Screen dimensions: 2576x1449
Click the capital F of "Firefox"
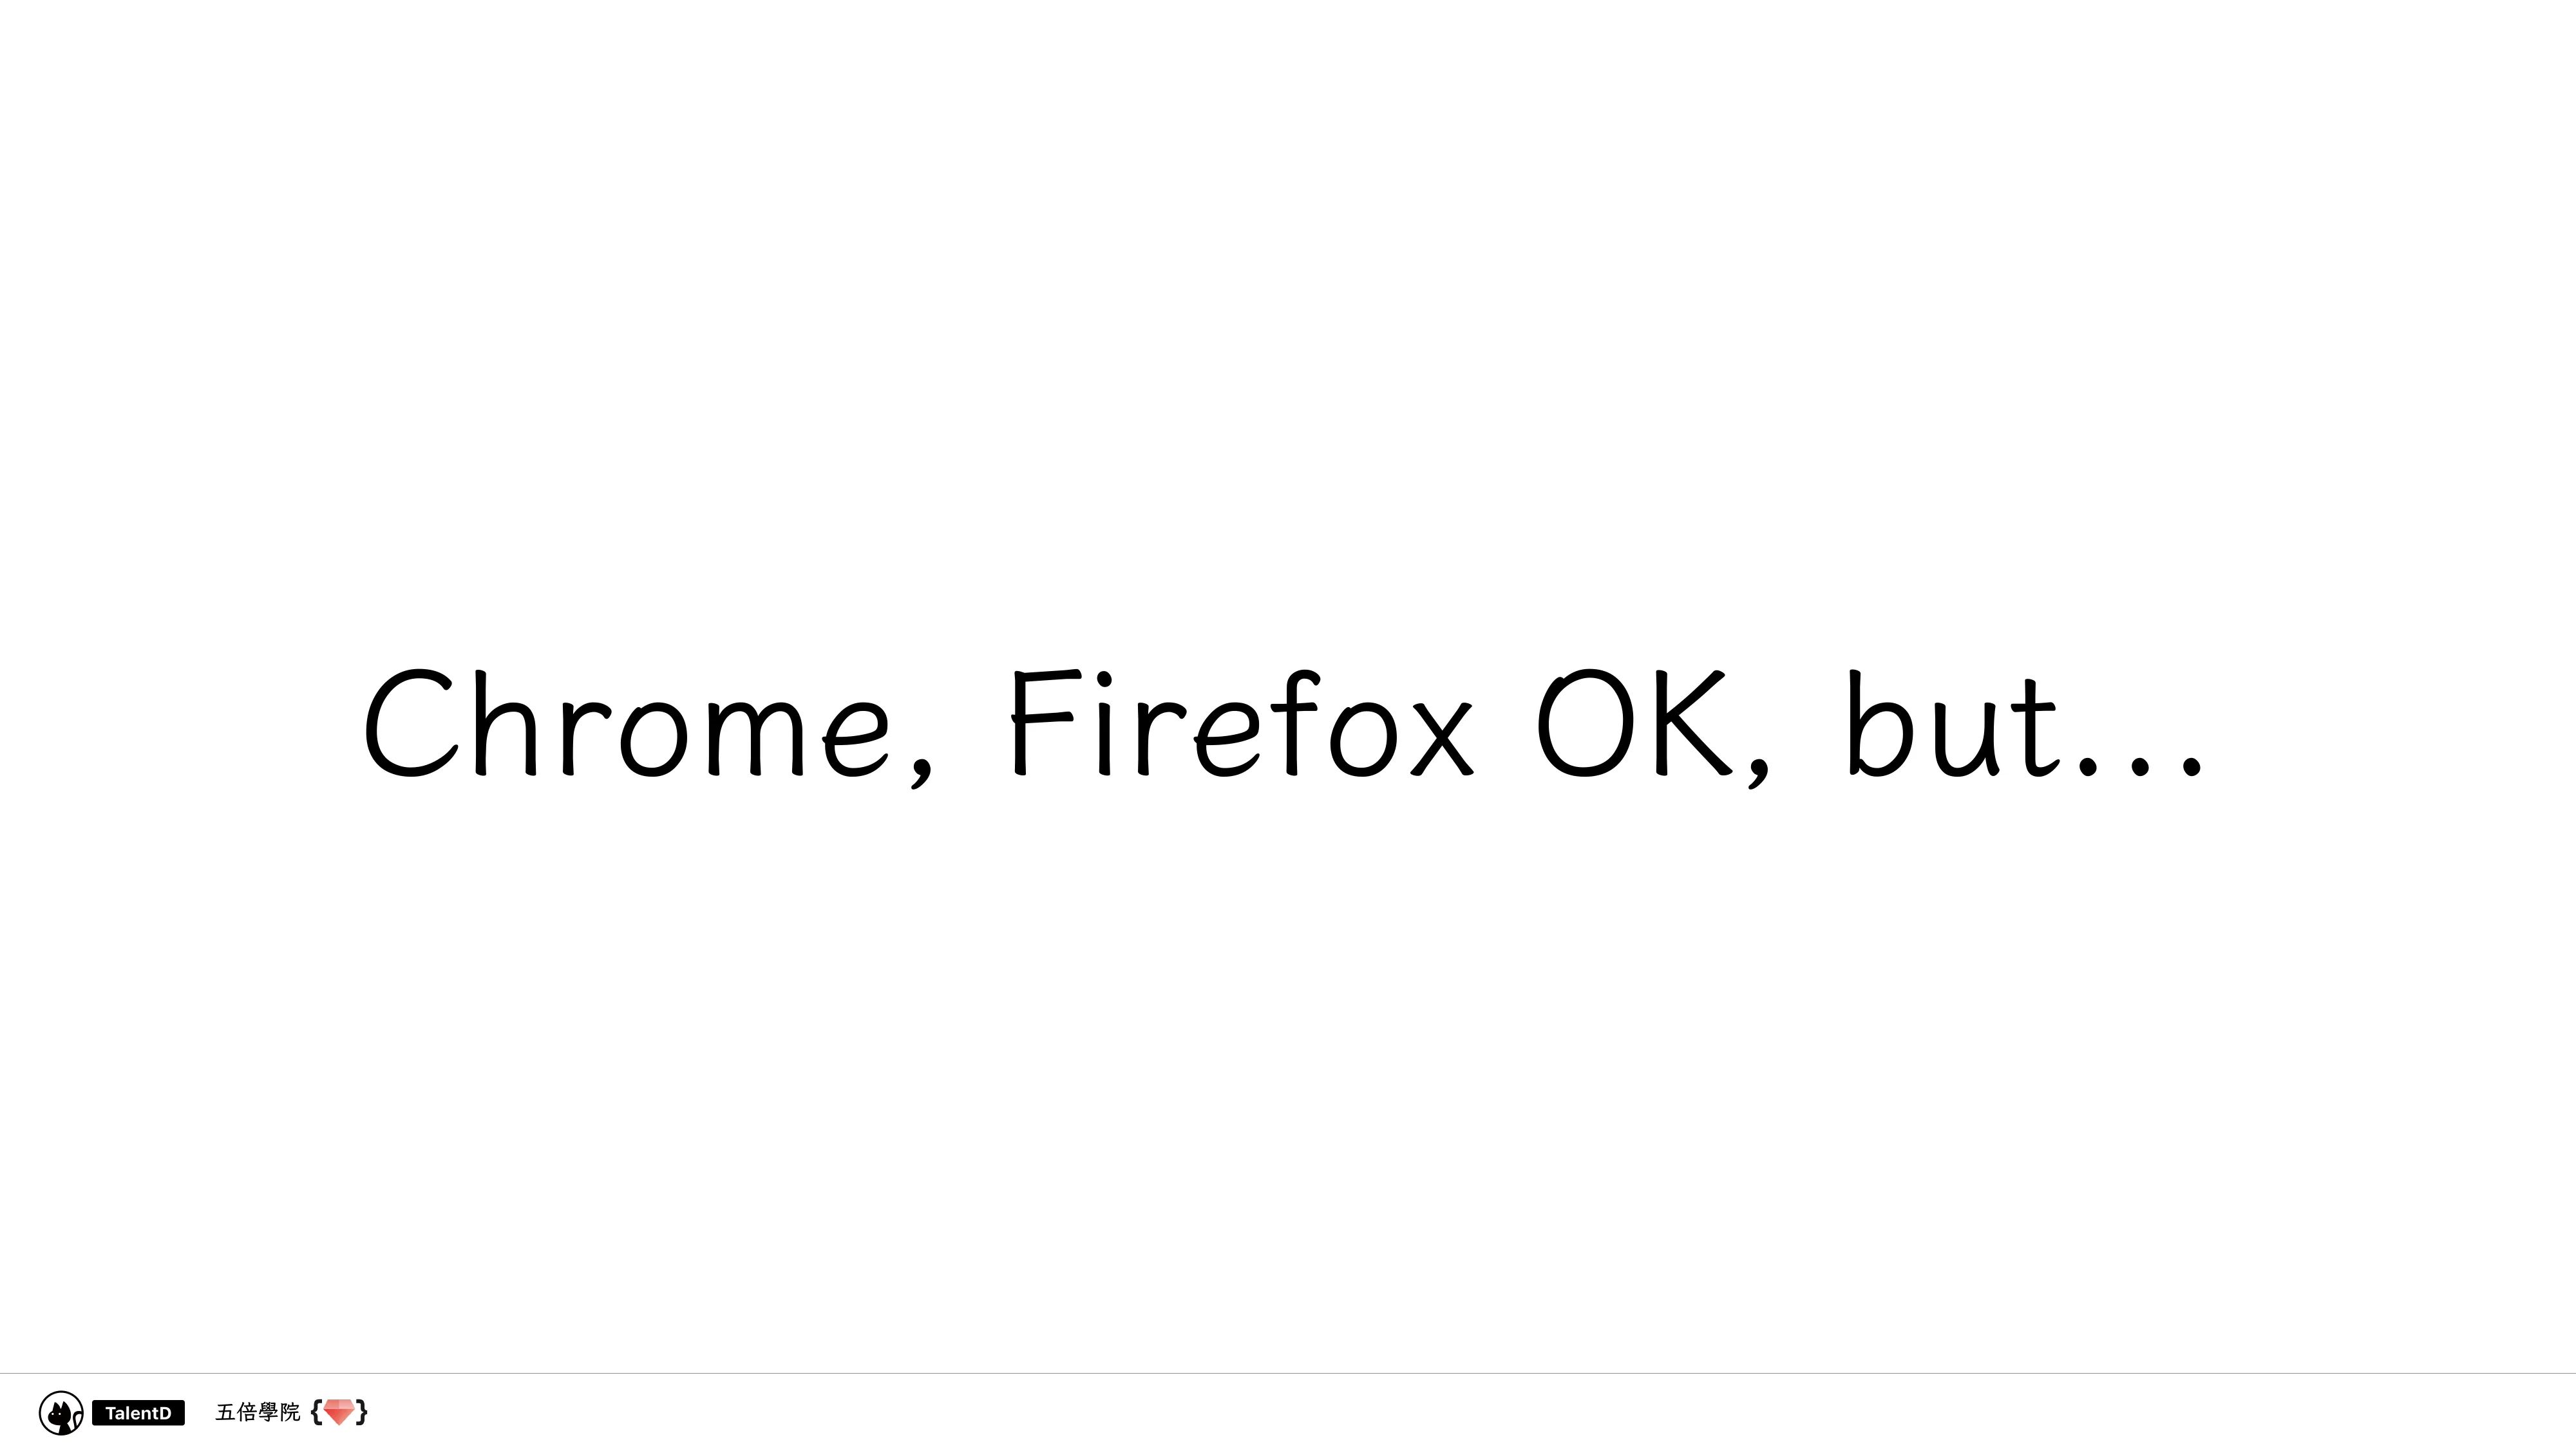[x=1043, y=723]
